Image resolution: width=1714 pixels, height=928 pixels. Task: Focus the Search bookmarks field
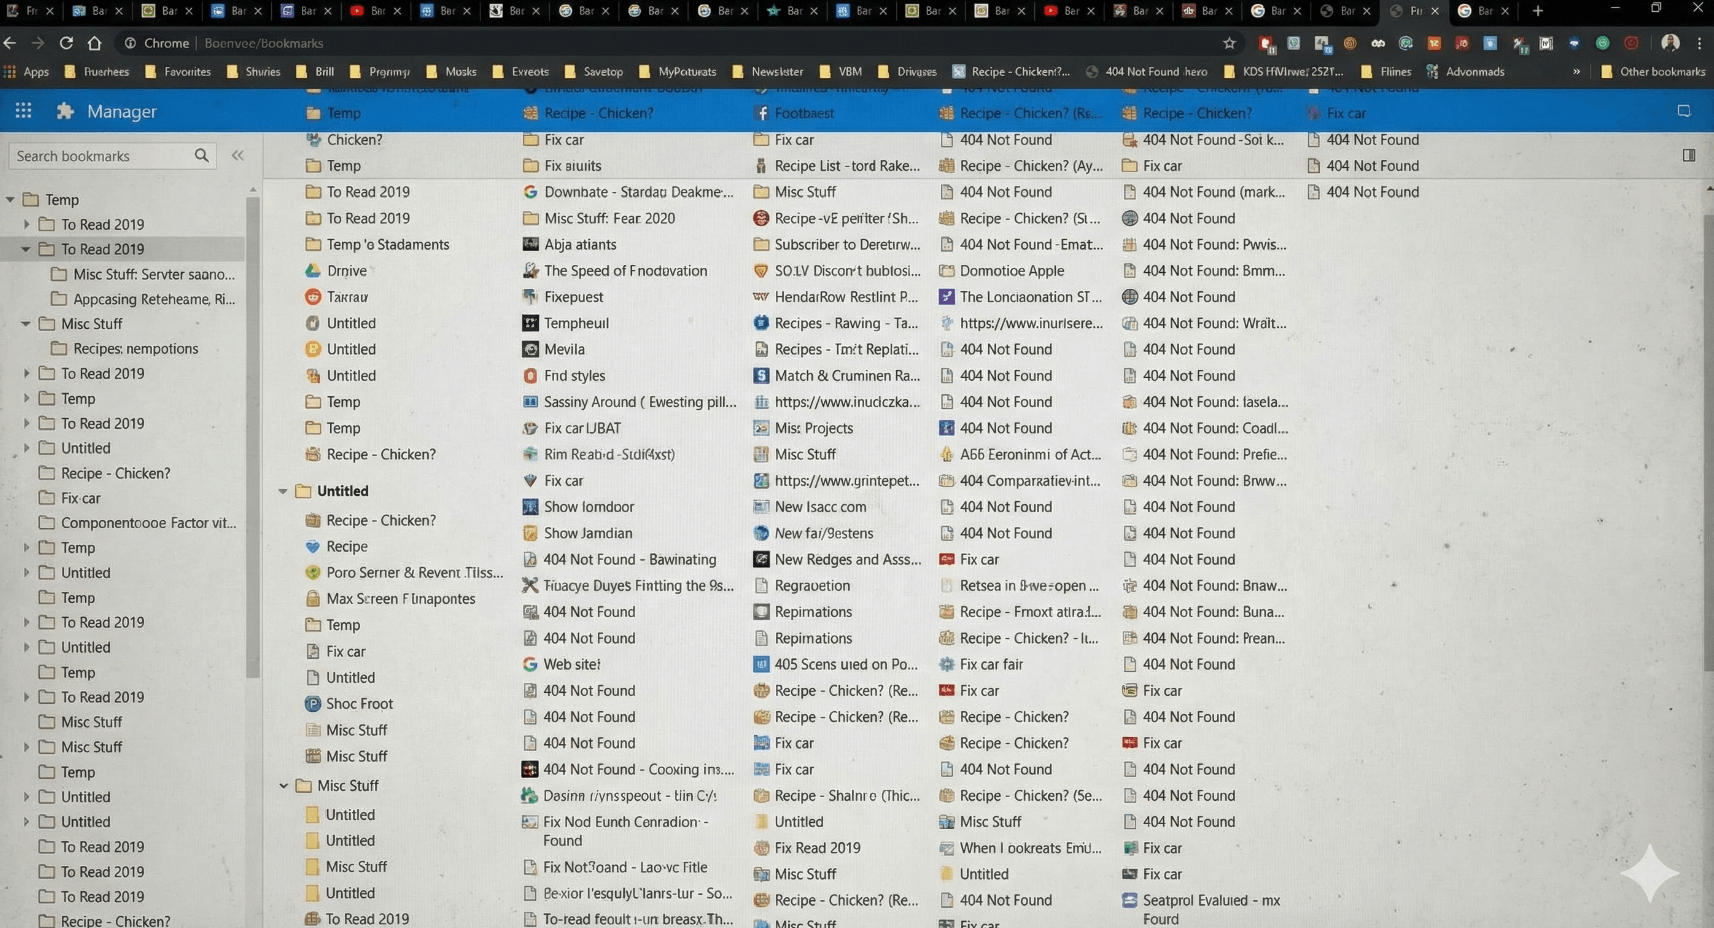click(100, 156)
